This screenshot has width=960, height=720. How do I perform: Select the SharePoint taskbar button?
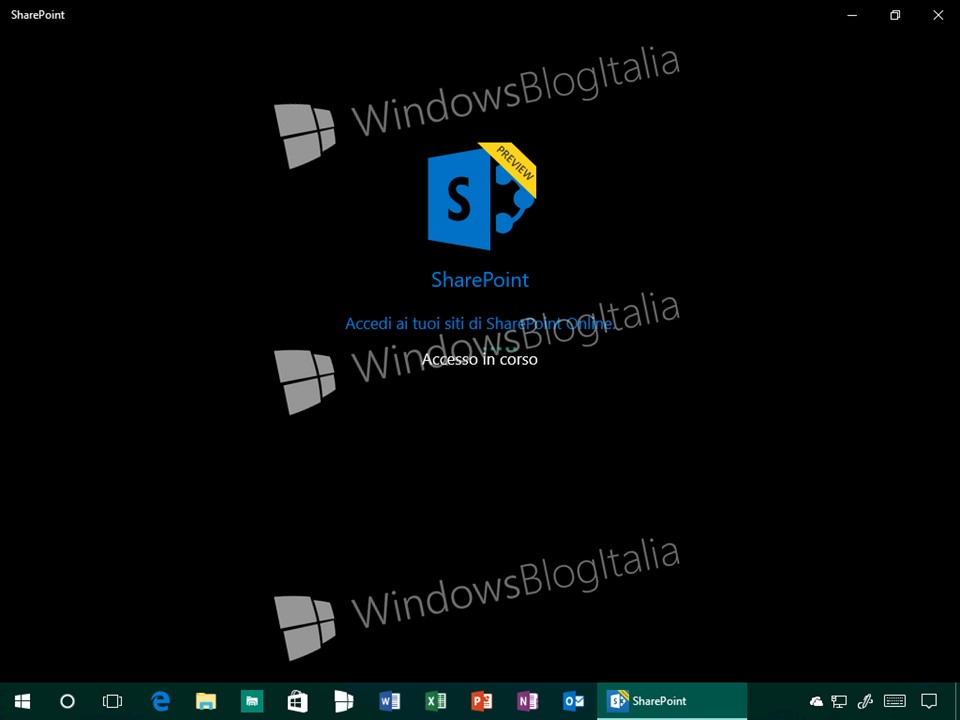point(672,701)
